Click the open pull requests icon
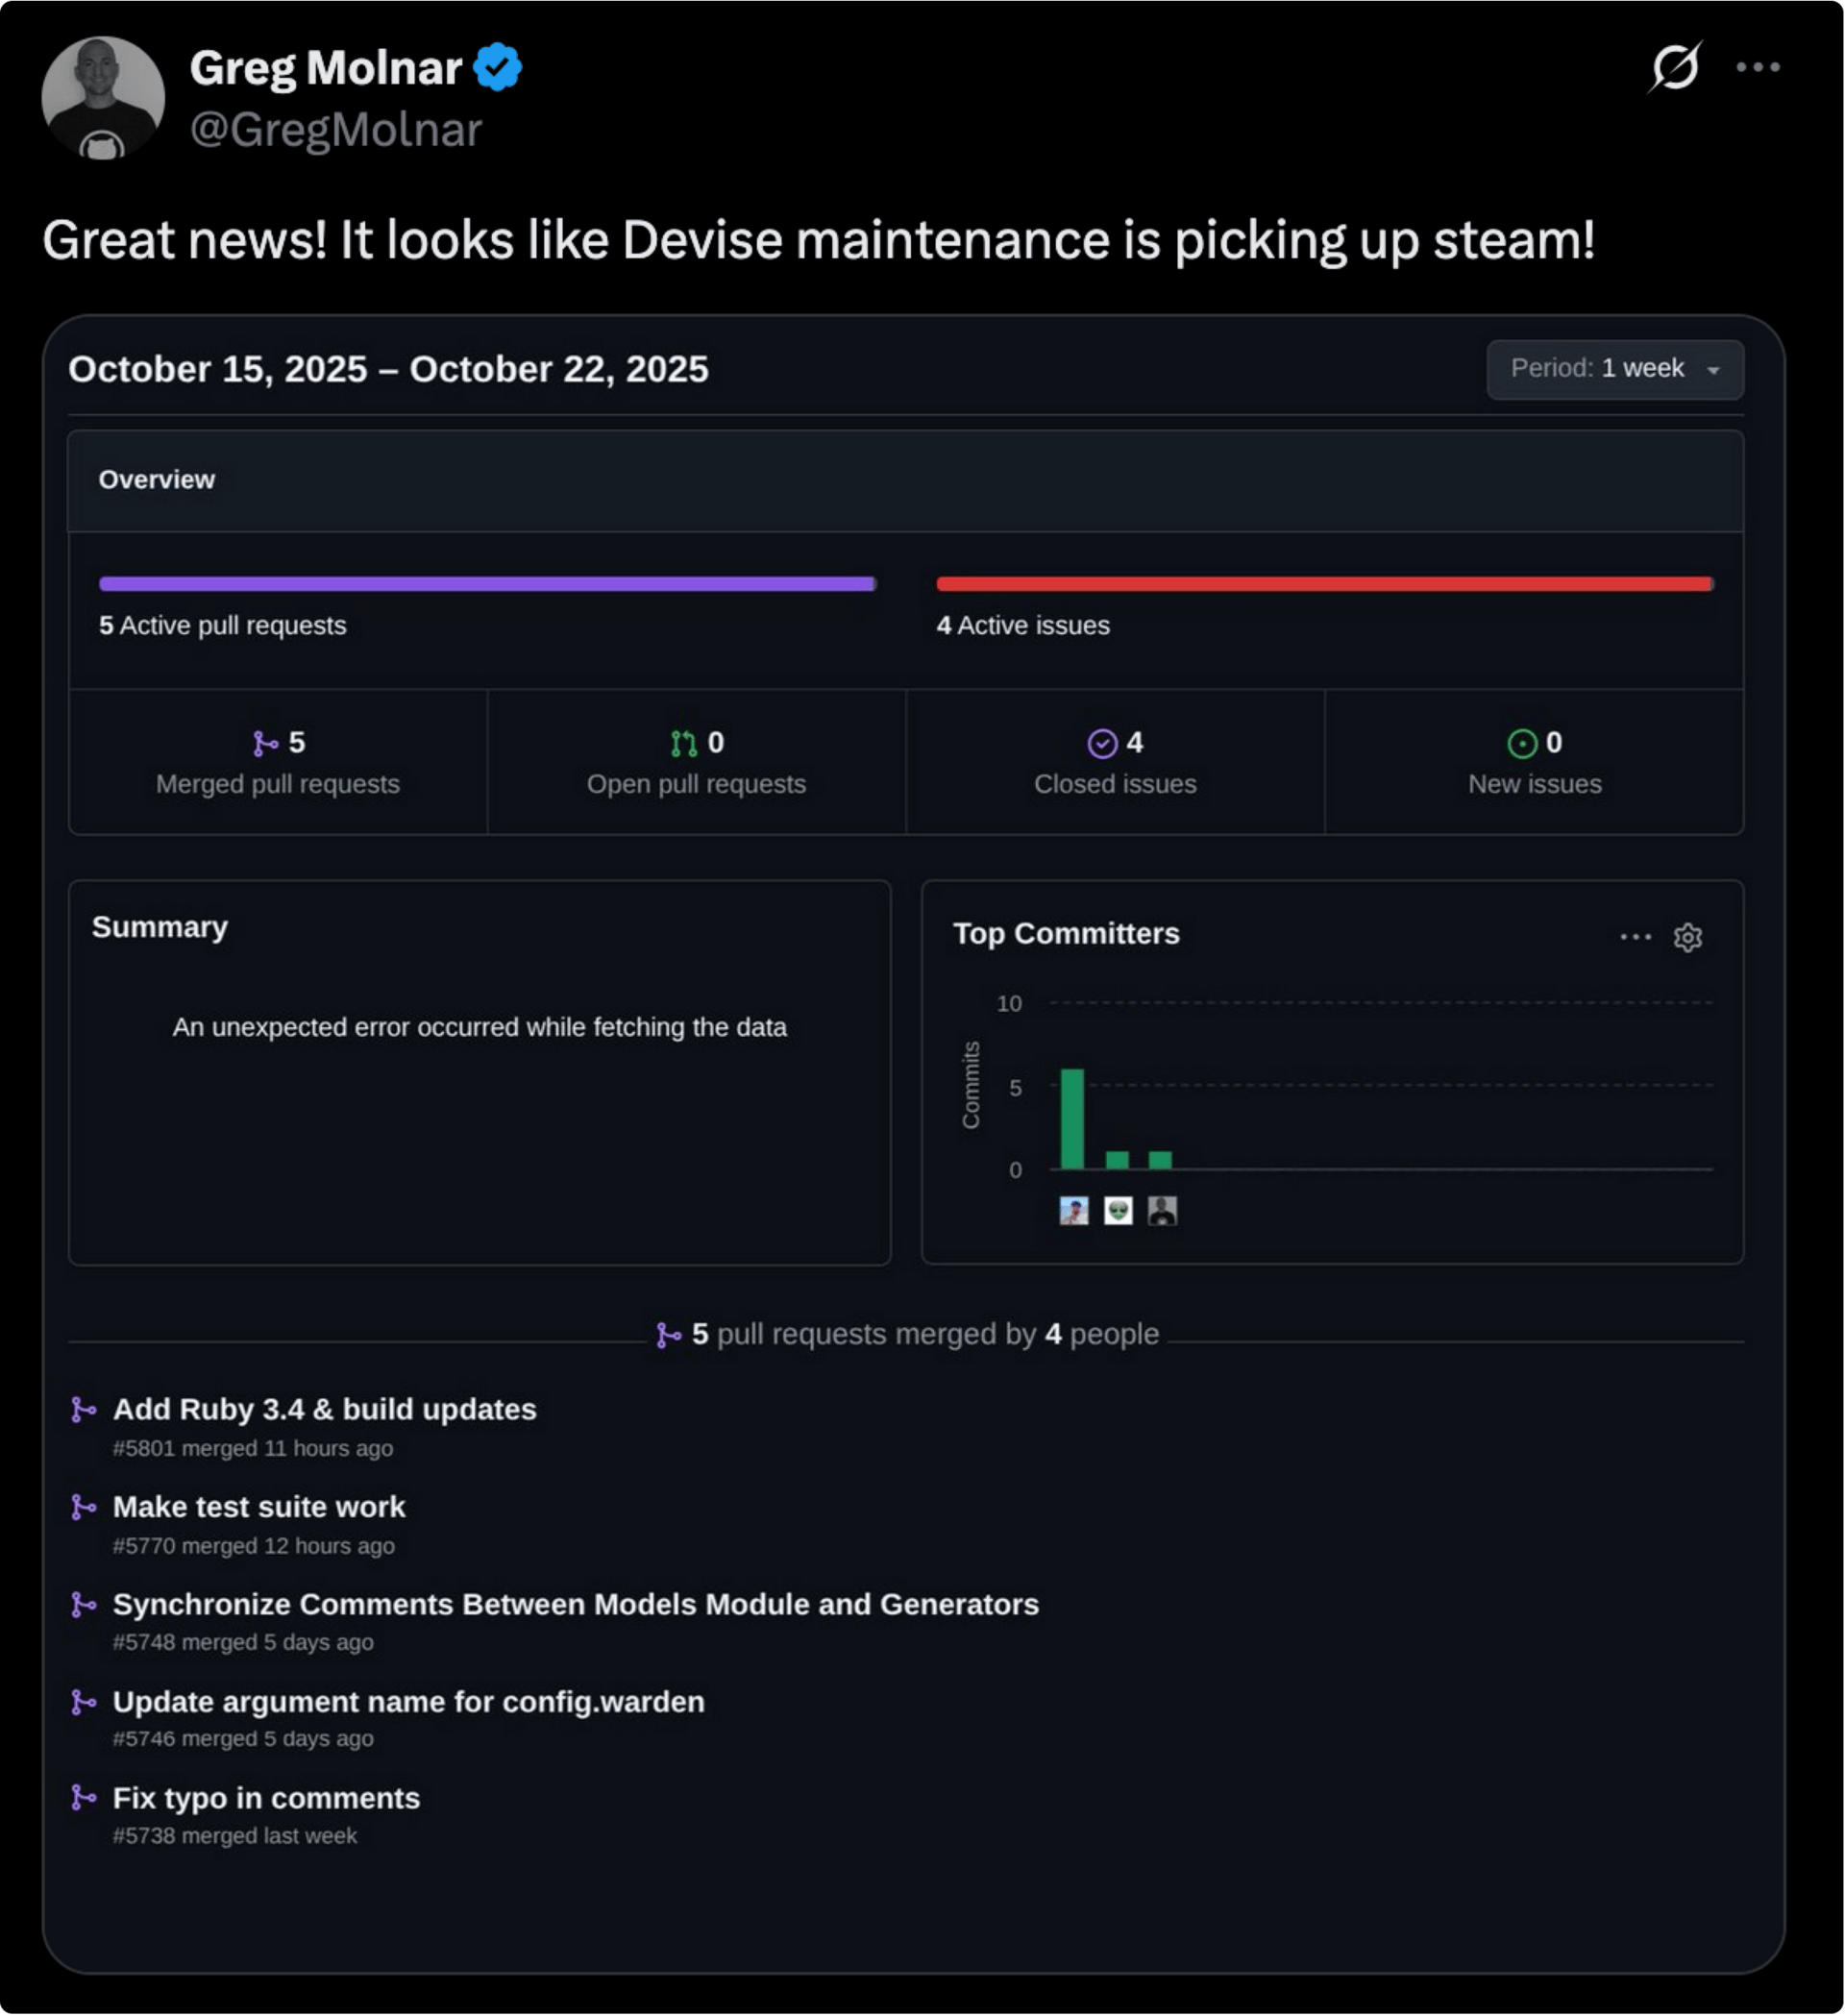Screen dimensions: 1845x2016 684,743
